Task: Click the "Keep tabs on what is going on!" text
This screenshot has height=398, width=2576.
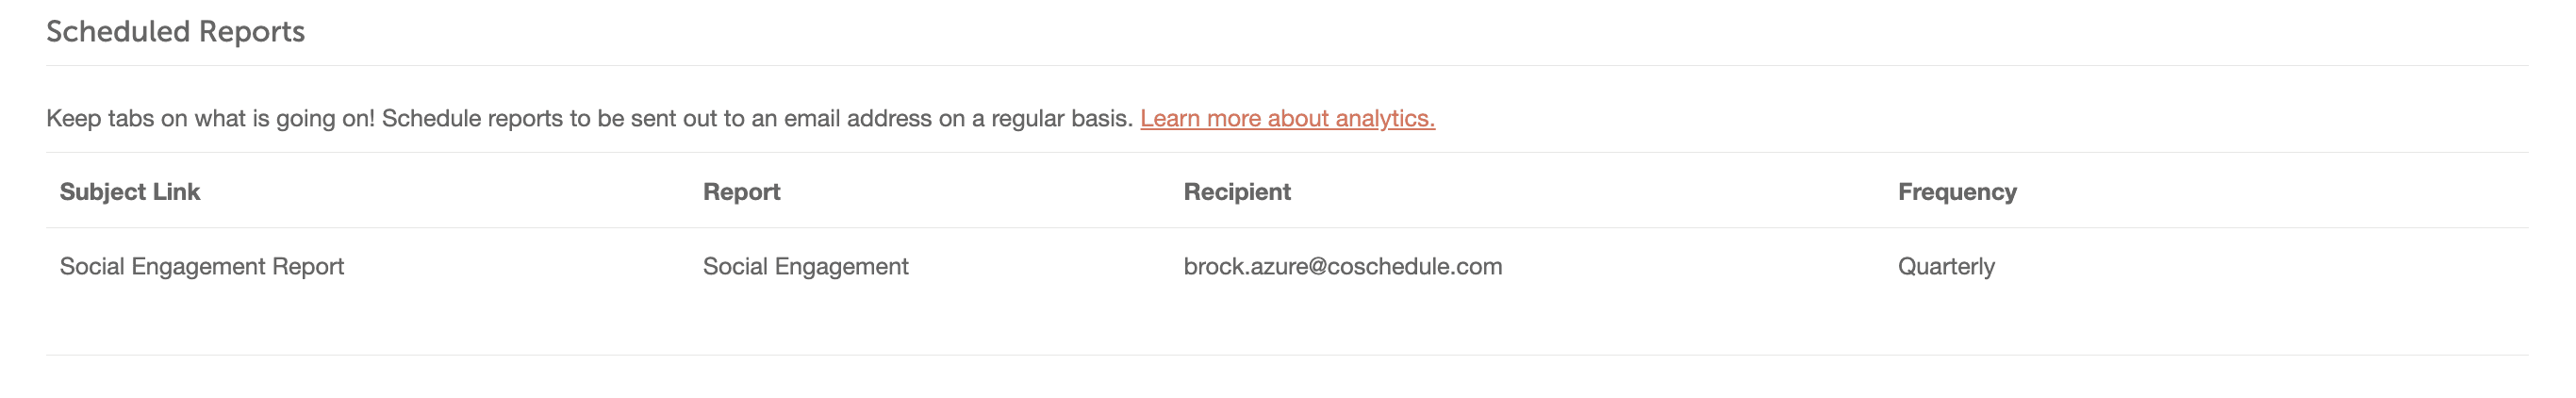Action: tap(210, 118)
